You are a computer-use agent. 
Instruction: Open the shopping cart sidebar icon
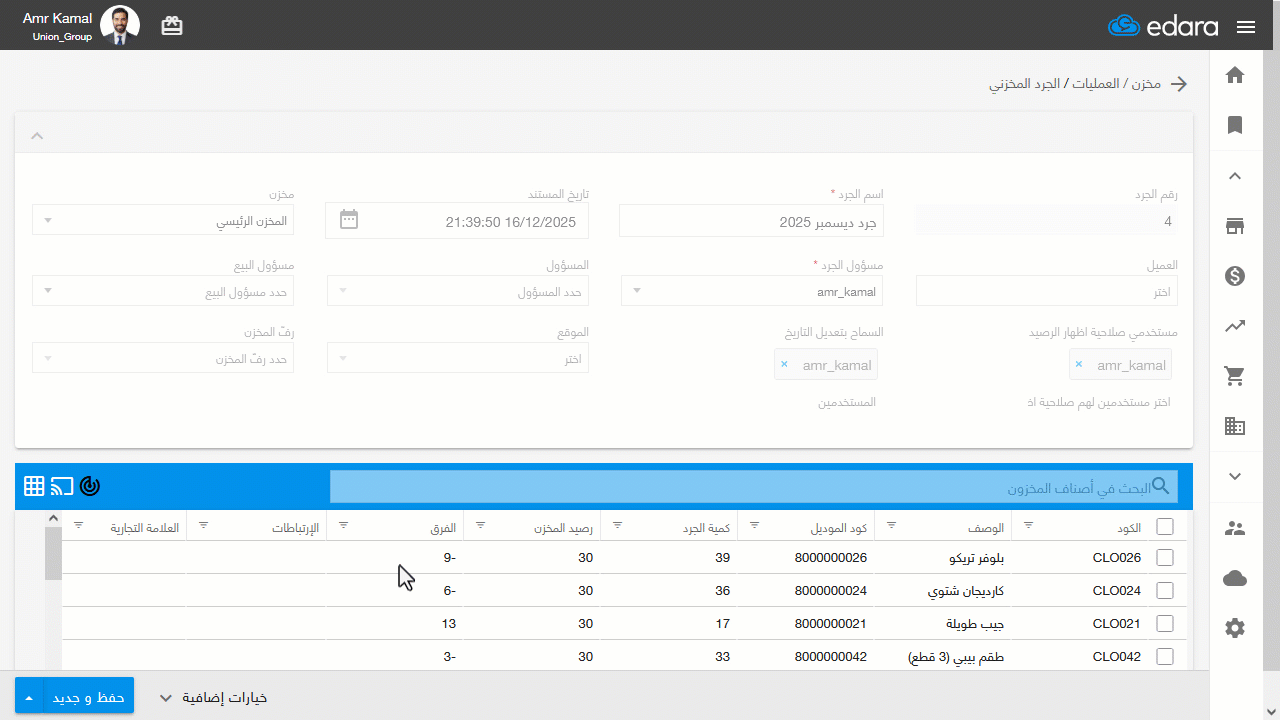coord(1235,376)
